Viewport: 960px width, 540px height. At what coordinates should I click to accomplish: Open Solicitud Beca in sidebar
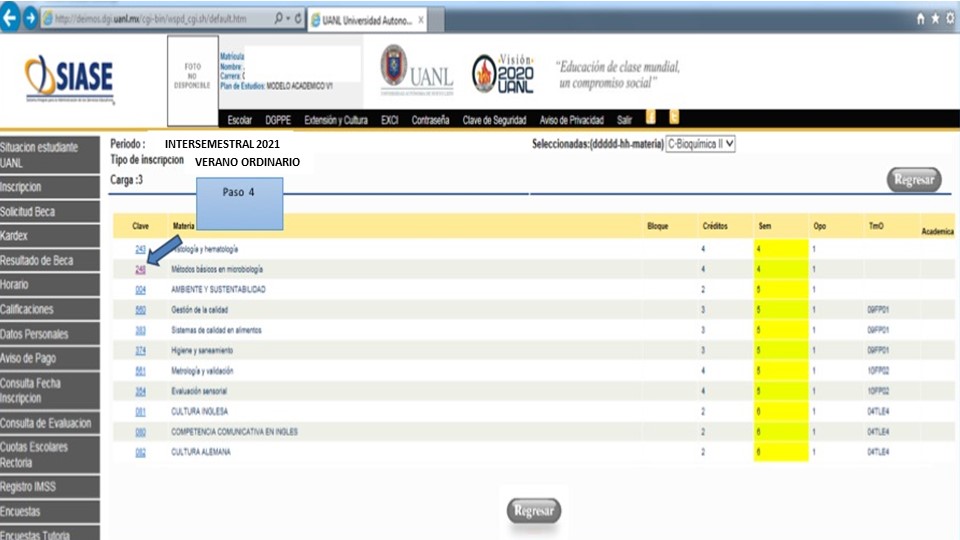point(50,211)
